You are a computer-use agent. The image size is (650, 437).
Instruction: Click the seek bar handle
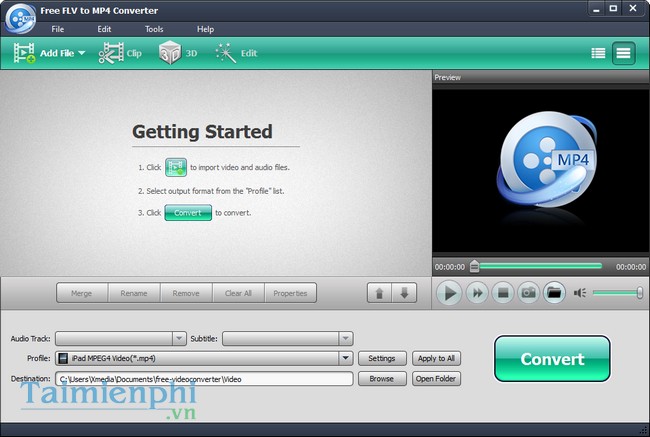tap(475, 267)
